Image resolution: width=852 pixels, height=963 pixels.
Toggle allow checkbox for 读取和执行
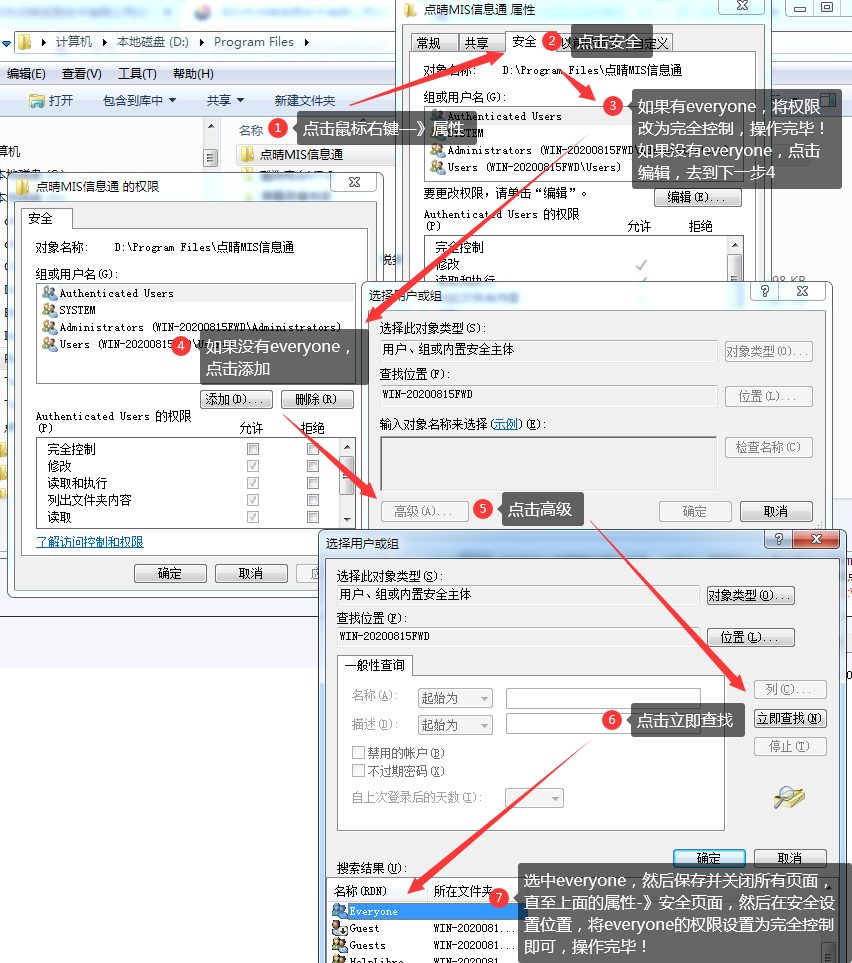[253, 483]
